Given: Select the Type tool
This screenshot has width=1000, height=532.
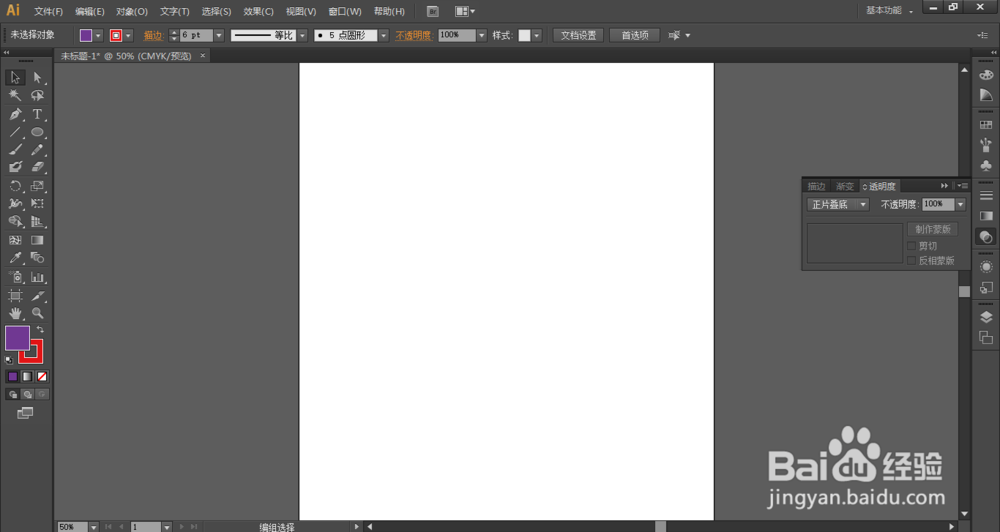Looking at the screenshot, I should tap(37, 114).
